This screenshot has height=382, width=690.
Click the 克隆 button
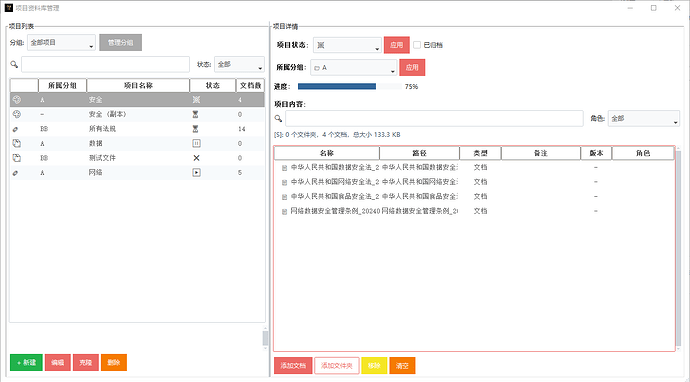click(86, 362)
